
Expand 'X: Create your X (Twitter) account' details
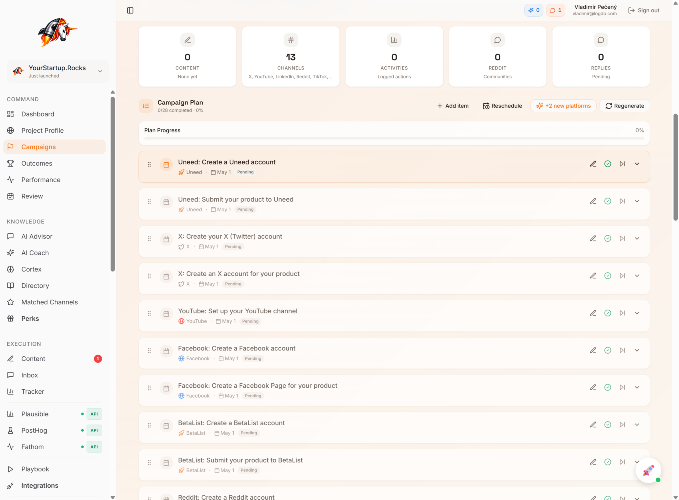point(637,239)
